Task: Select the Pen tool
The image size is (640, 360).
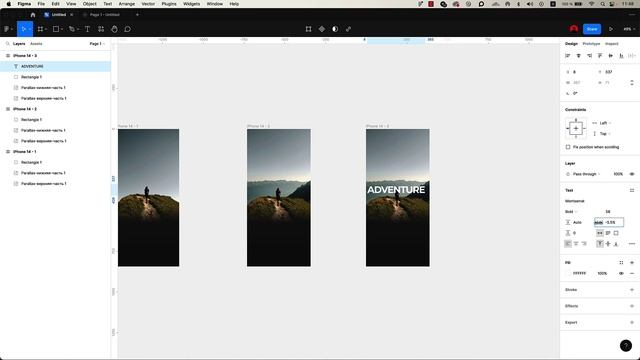Action: (72, 29)
